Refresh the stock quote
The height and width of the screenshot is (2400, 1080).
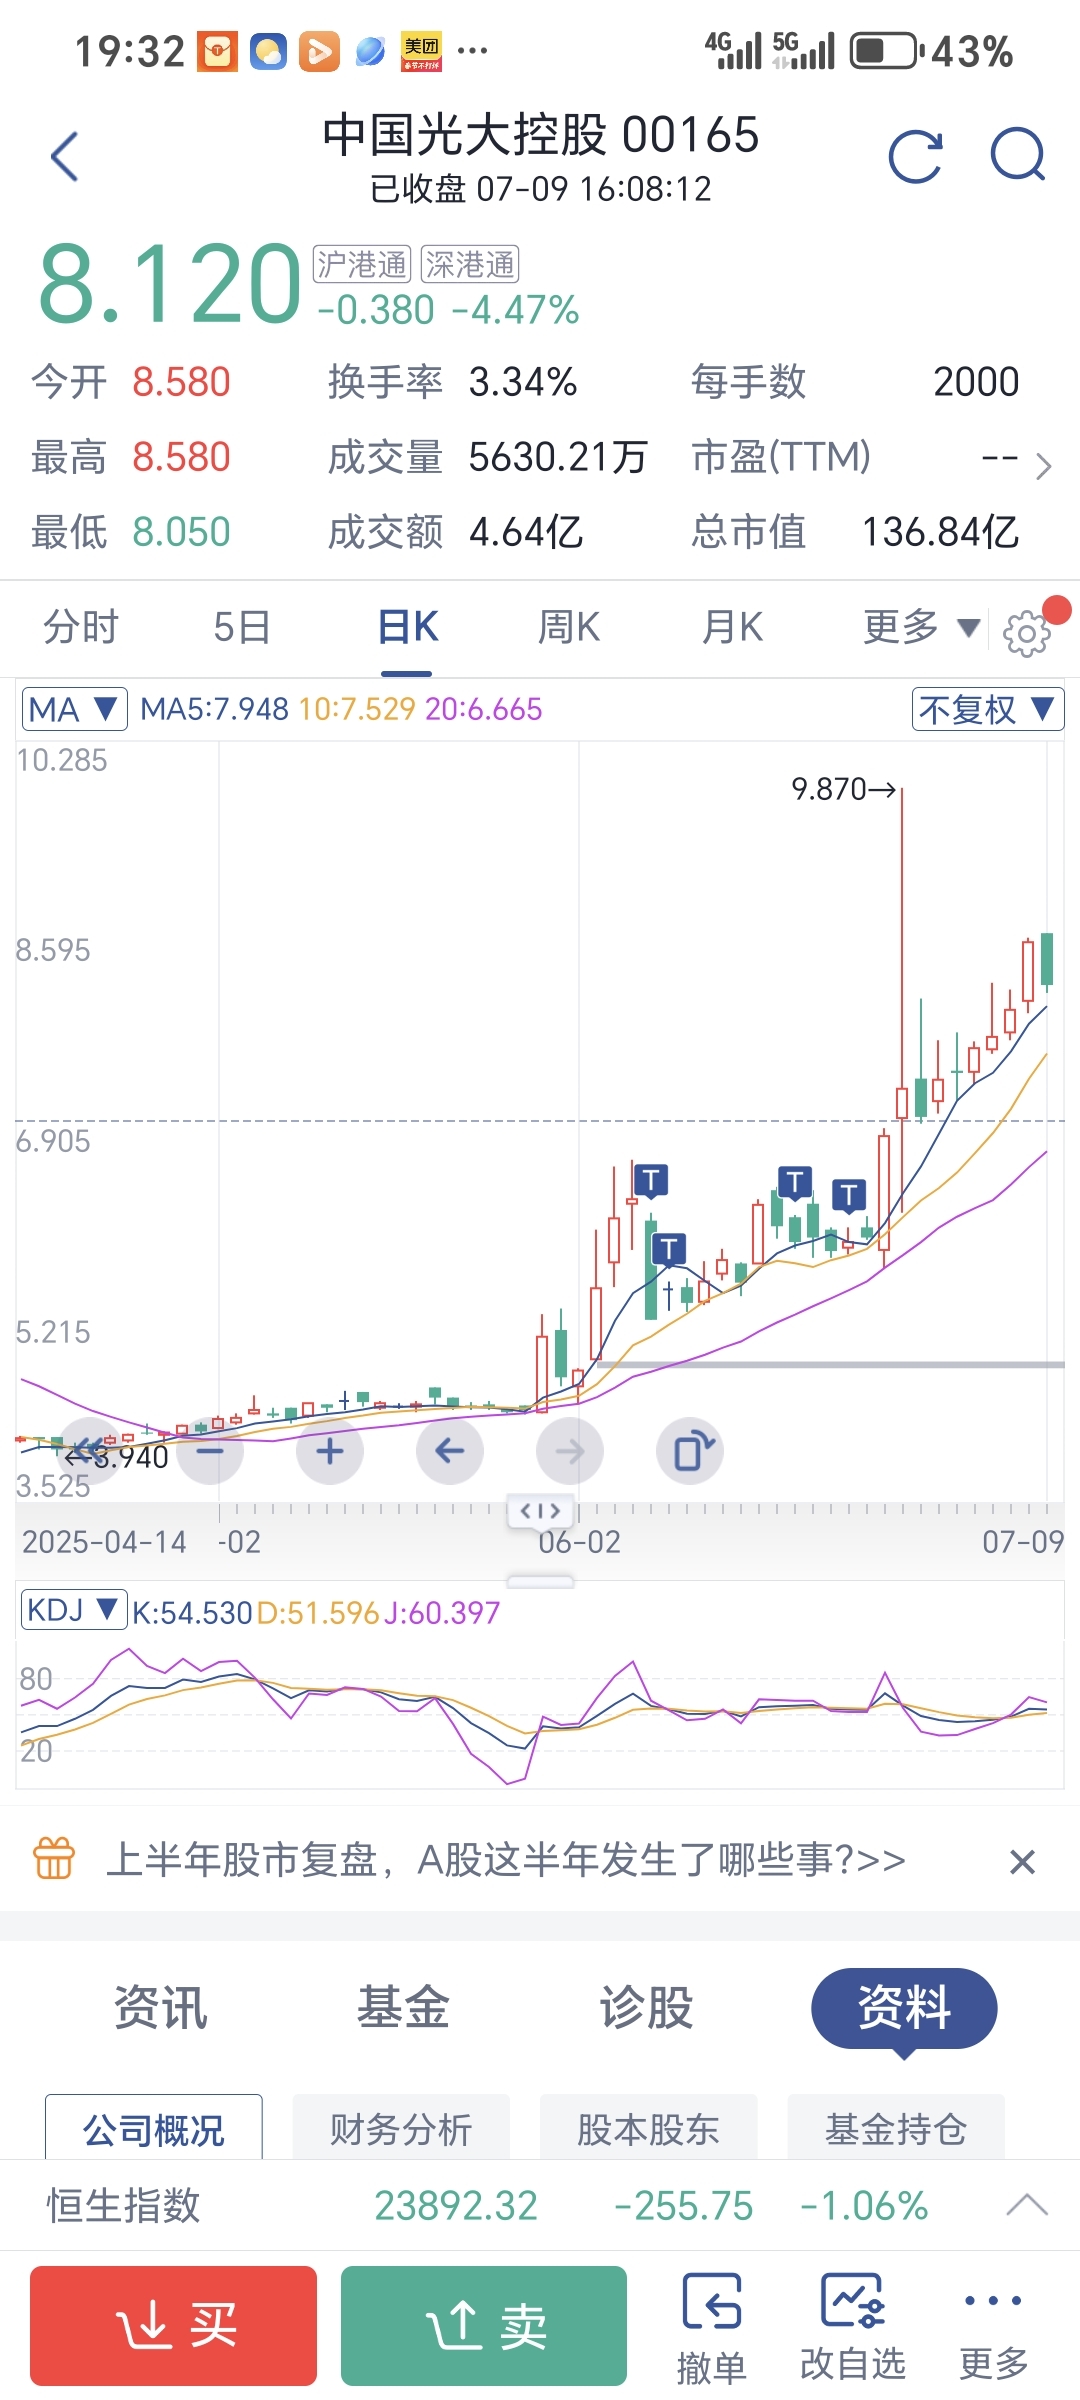pos(916,157)
